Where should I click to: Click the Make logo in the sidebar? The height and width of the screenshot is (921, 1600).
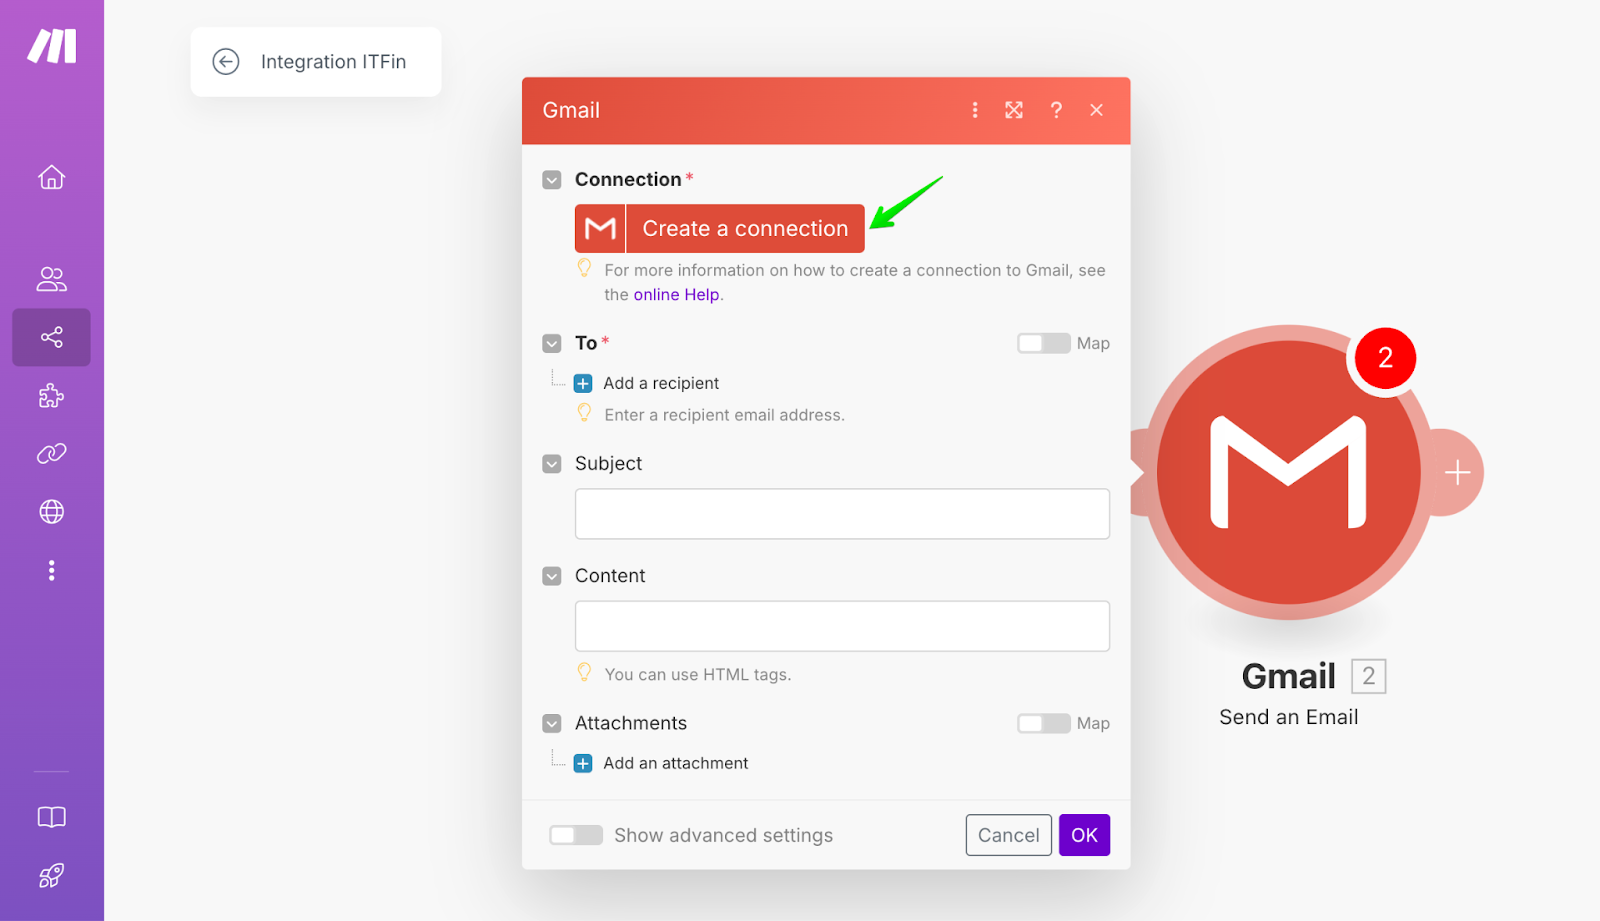(52, 46)
